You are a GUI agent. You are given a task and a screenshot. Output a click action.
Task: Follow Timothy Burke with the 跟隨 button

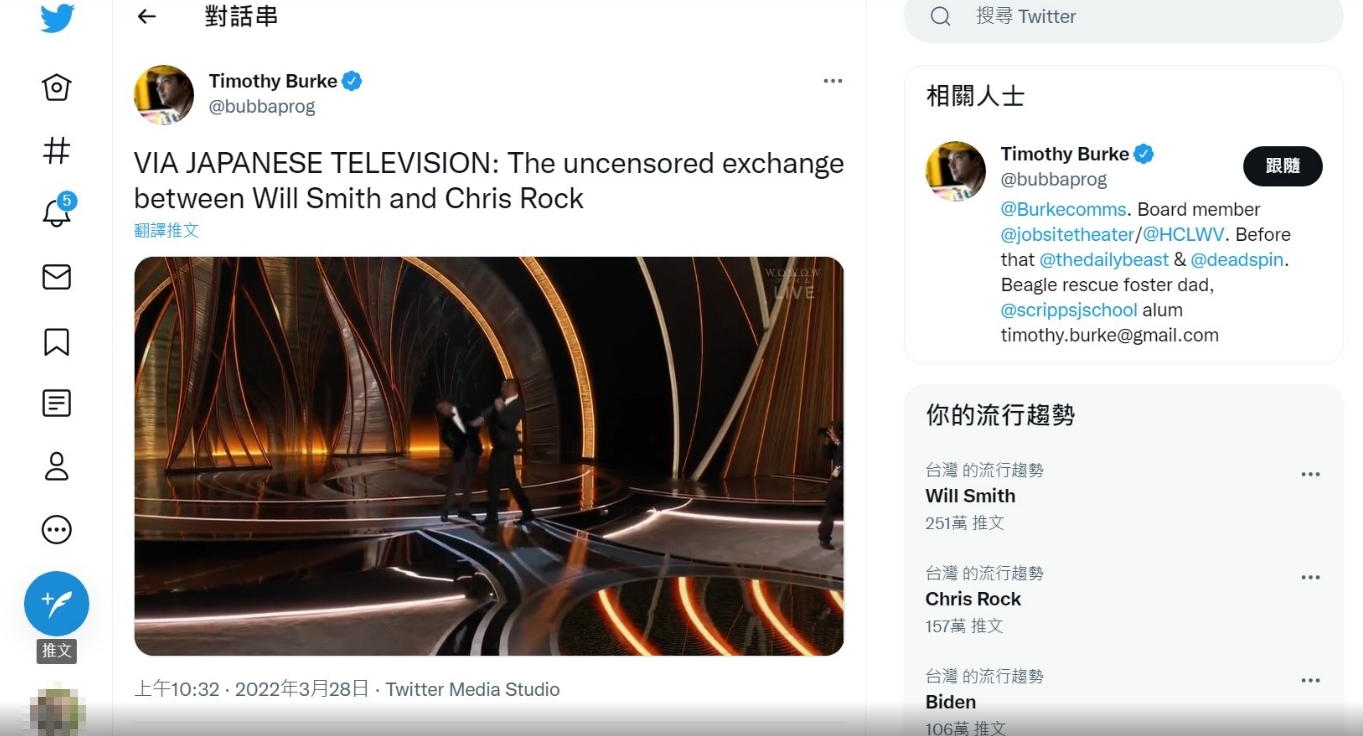point(1282,166)
